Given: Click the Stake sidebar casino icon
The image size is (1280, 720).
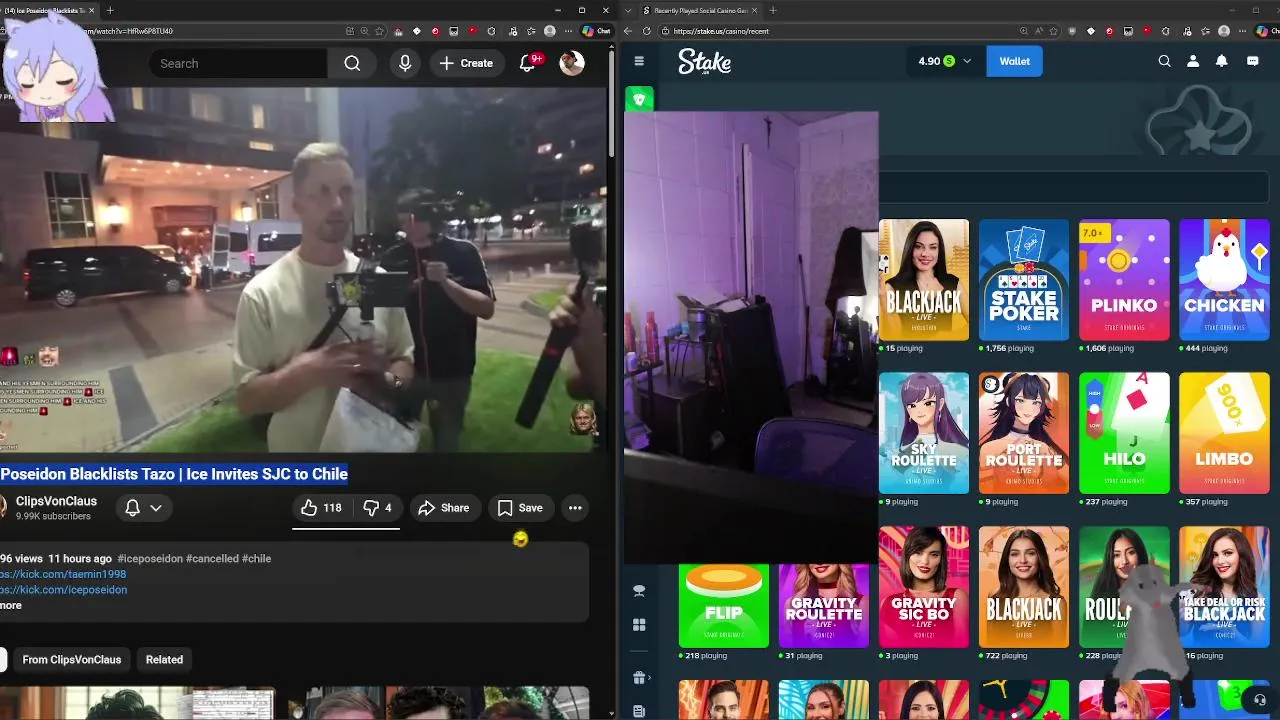Looking at the screenshot, I should coord(639,591).
